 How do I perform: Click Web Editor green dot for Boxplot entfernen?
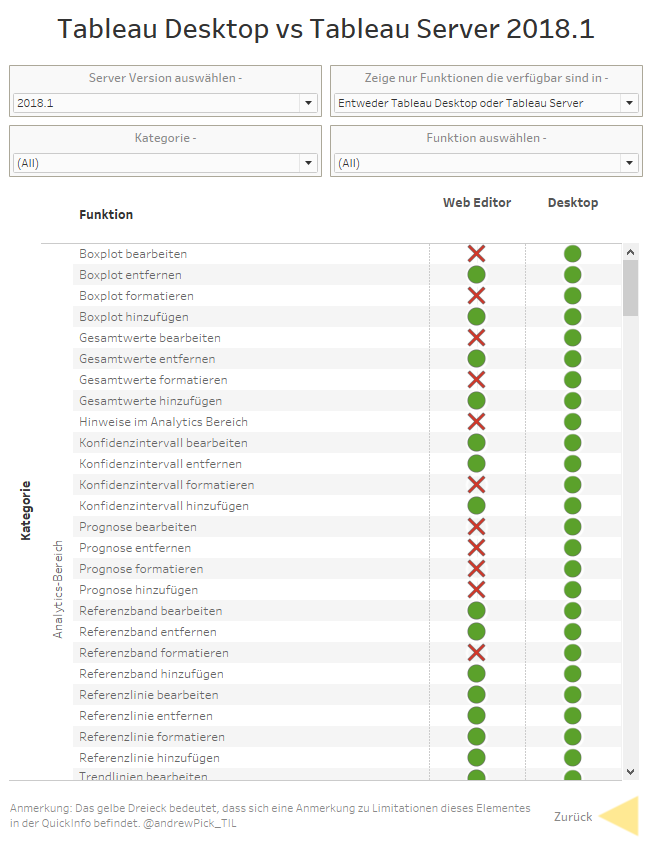[476, 275]
